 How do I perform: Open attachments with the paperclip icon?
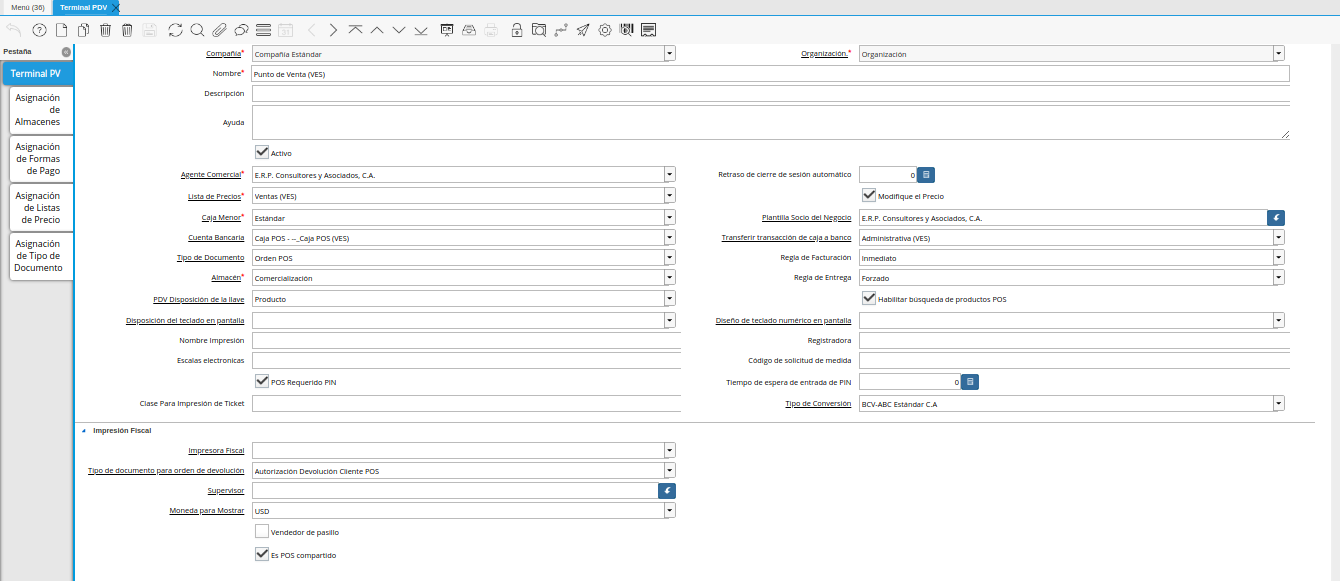pos(218,30)
